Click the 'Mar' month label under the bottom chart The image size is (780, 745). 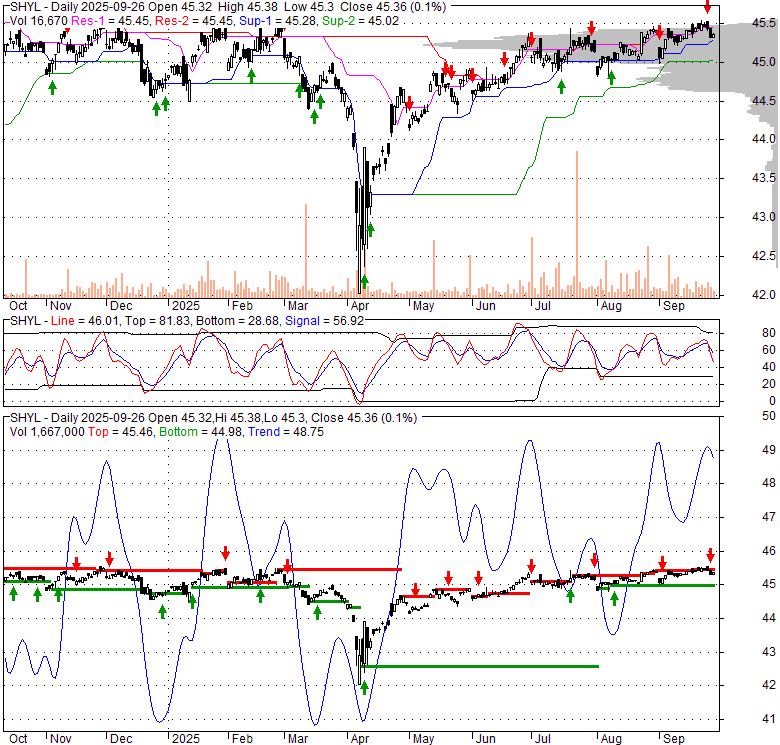298,739
